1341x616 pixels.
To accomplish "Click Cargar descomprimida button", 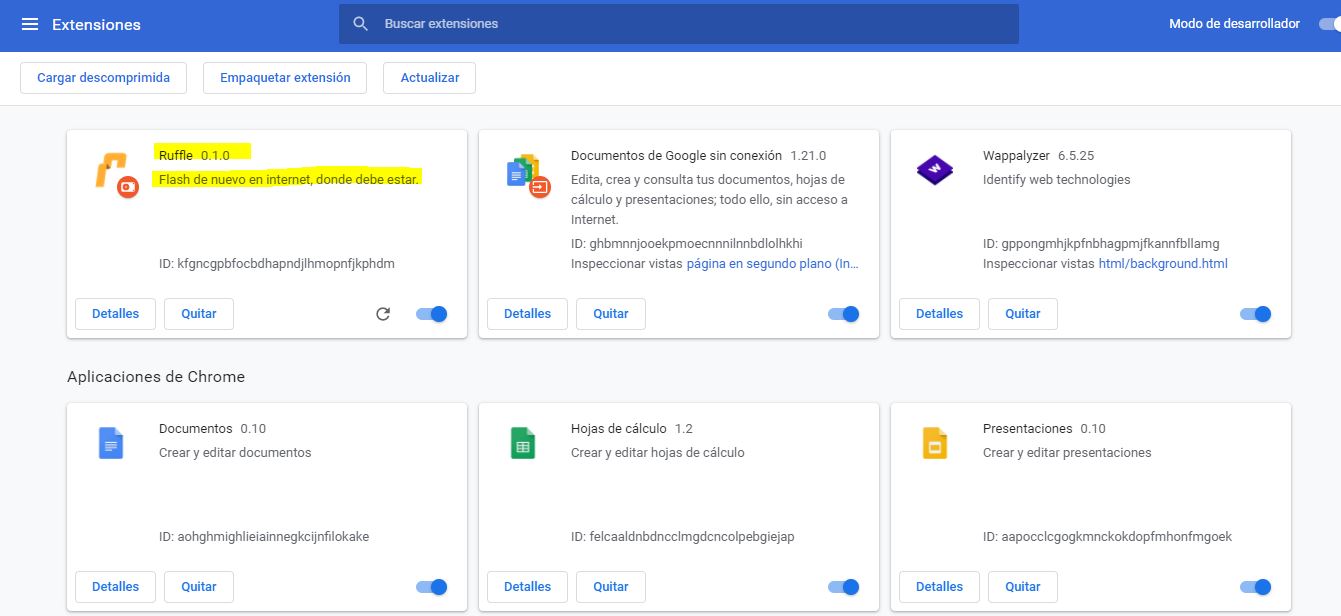I will click(x=104, y=78).
